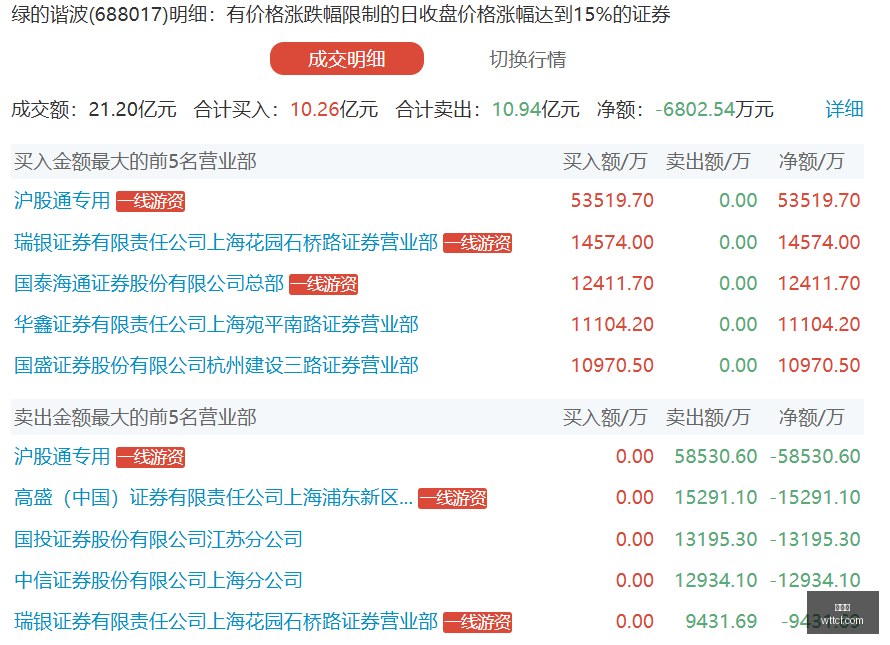The image size is (890, 645).
Task: Select the 成交明细 tab
Action: (347, 58)
